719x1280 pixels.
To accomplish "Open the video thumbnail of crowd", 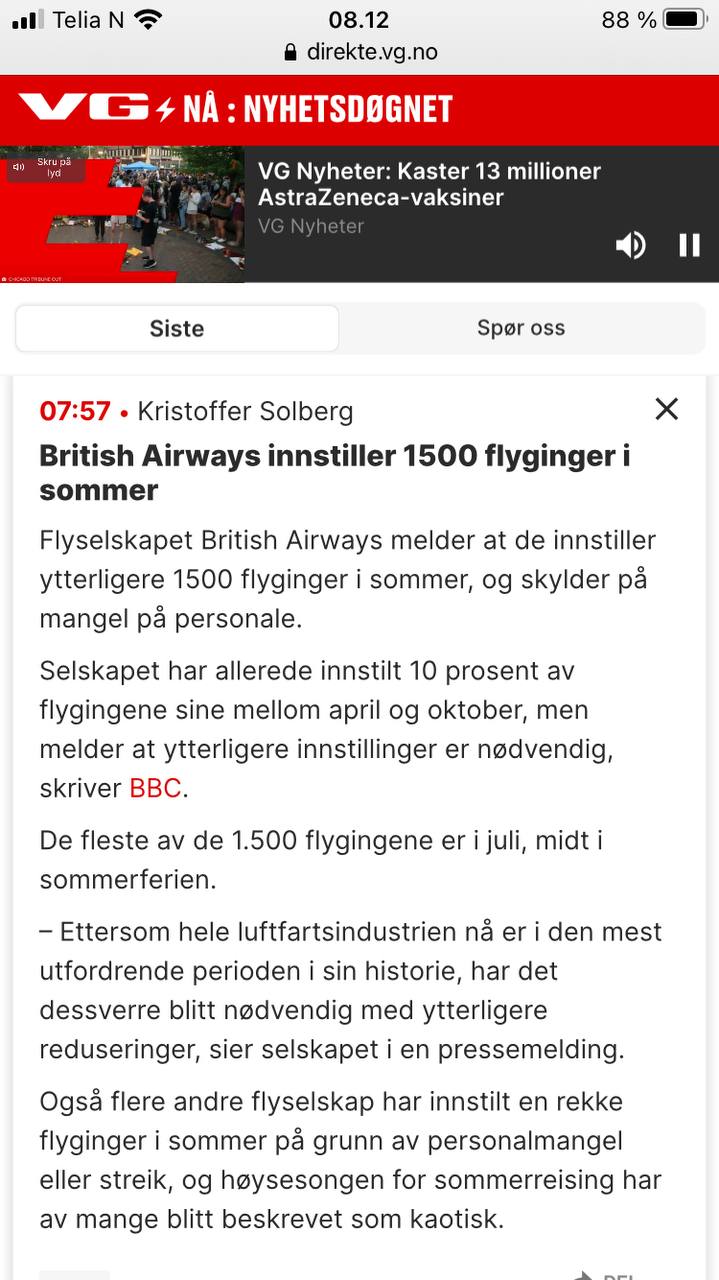I will 122,214.
